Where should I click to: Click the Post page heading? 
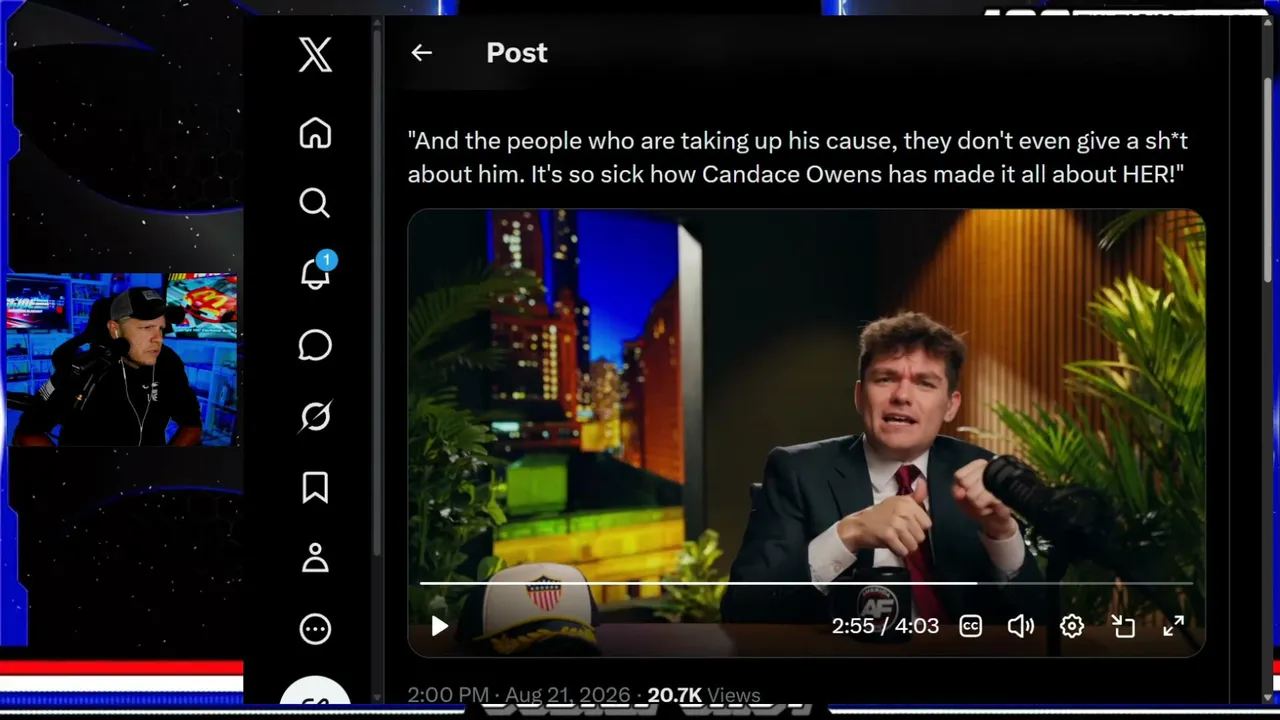[x=517, y=53]
